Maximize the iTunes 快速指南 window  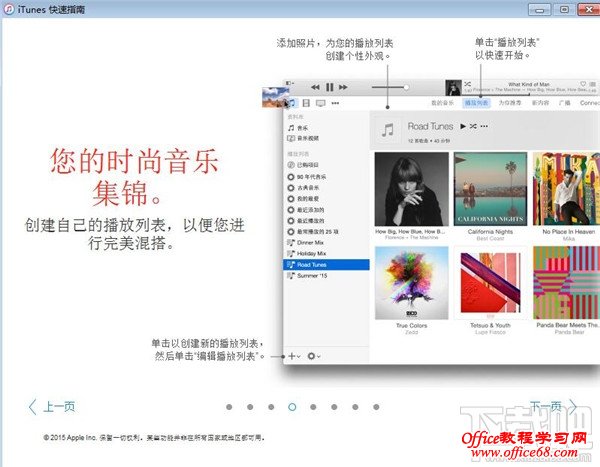click(564, 10)
